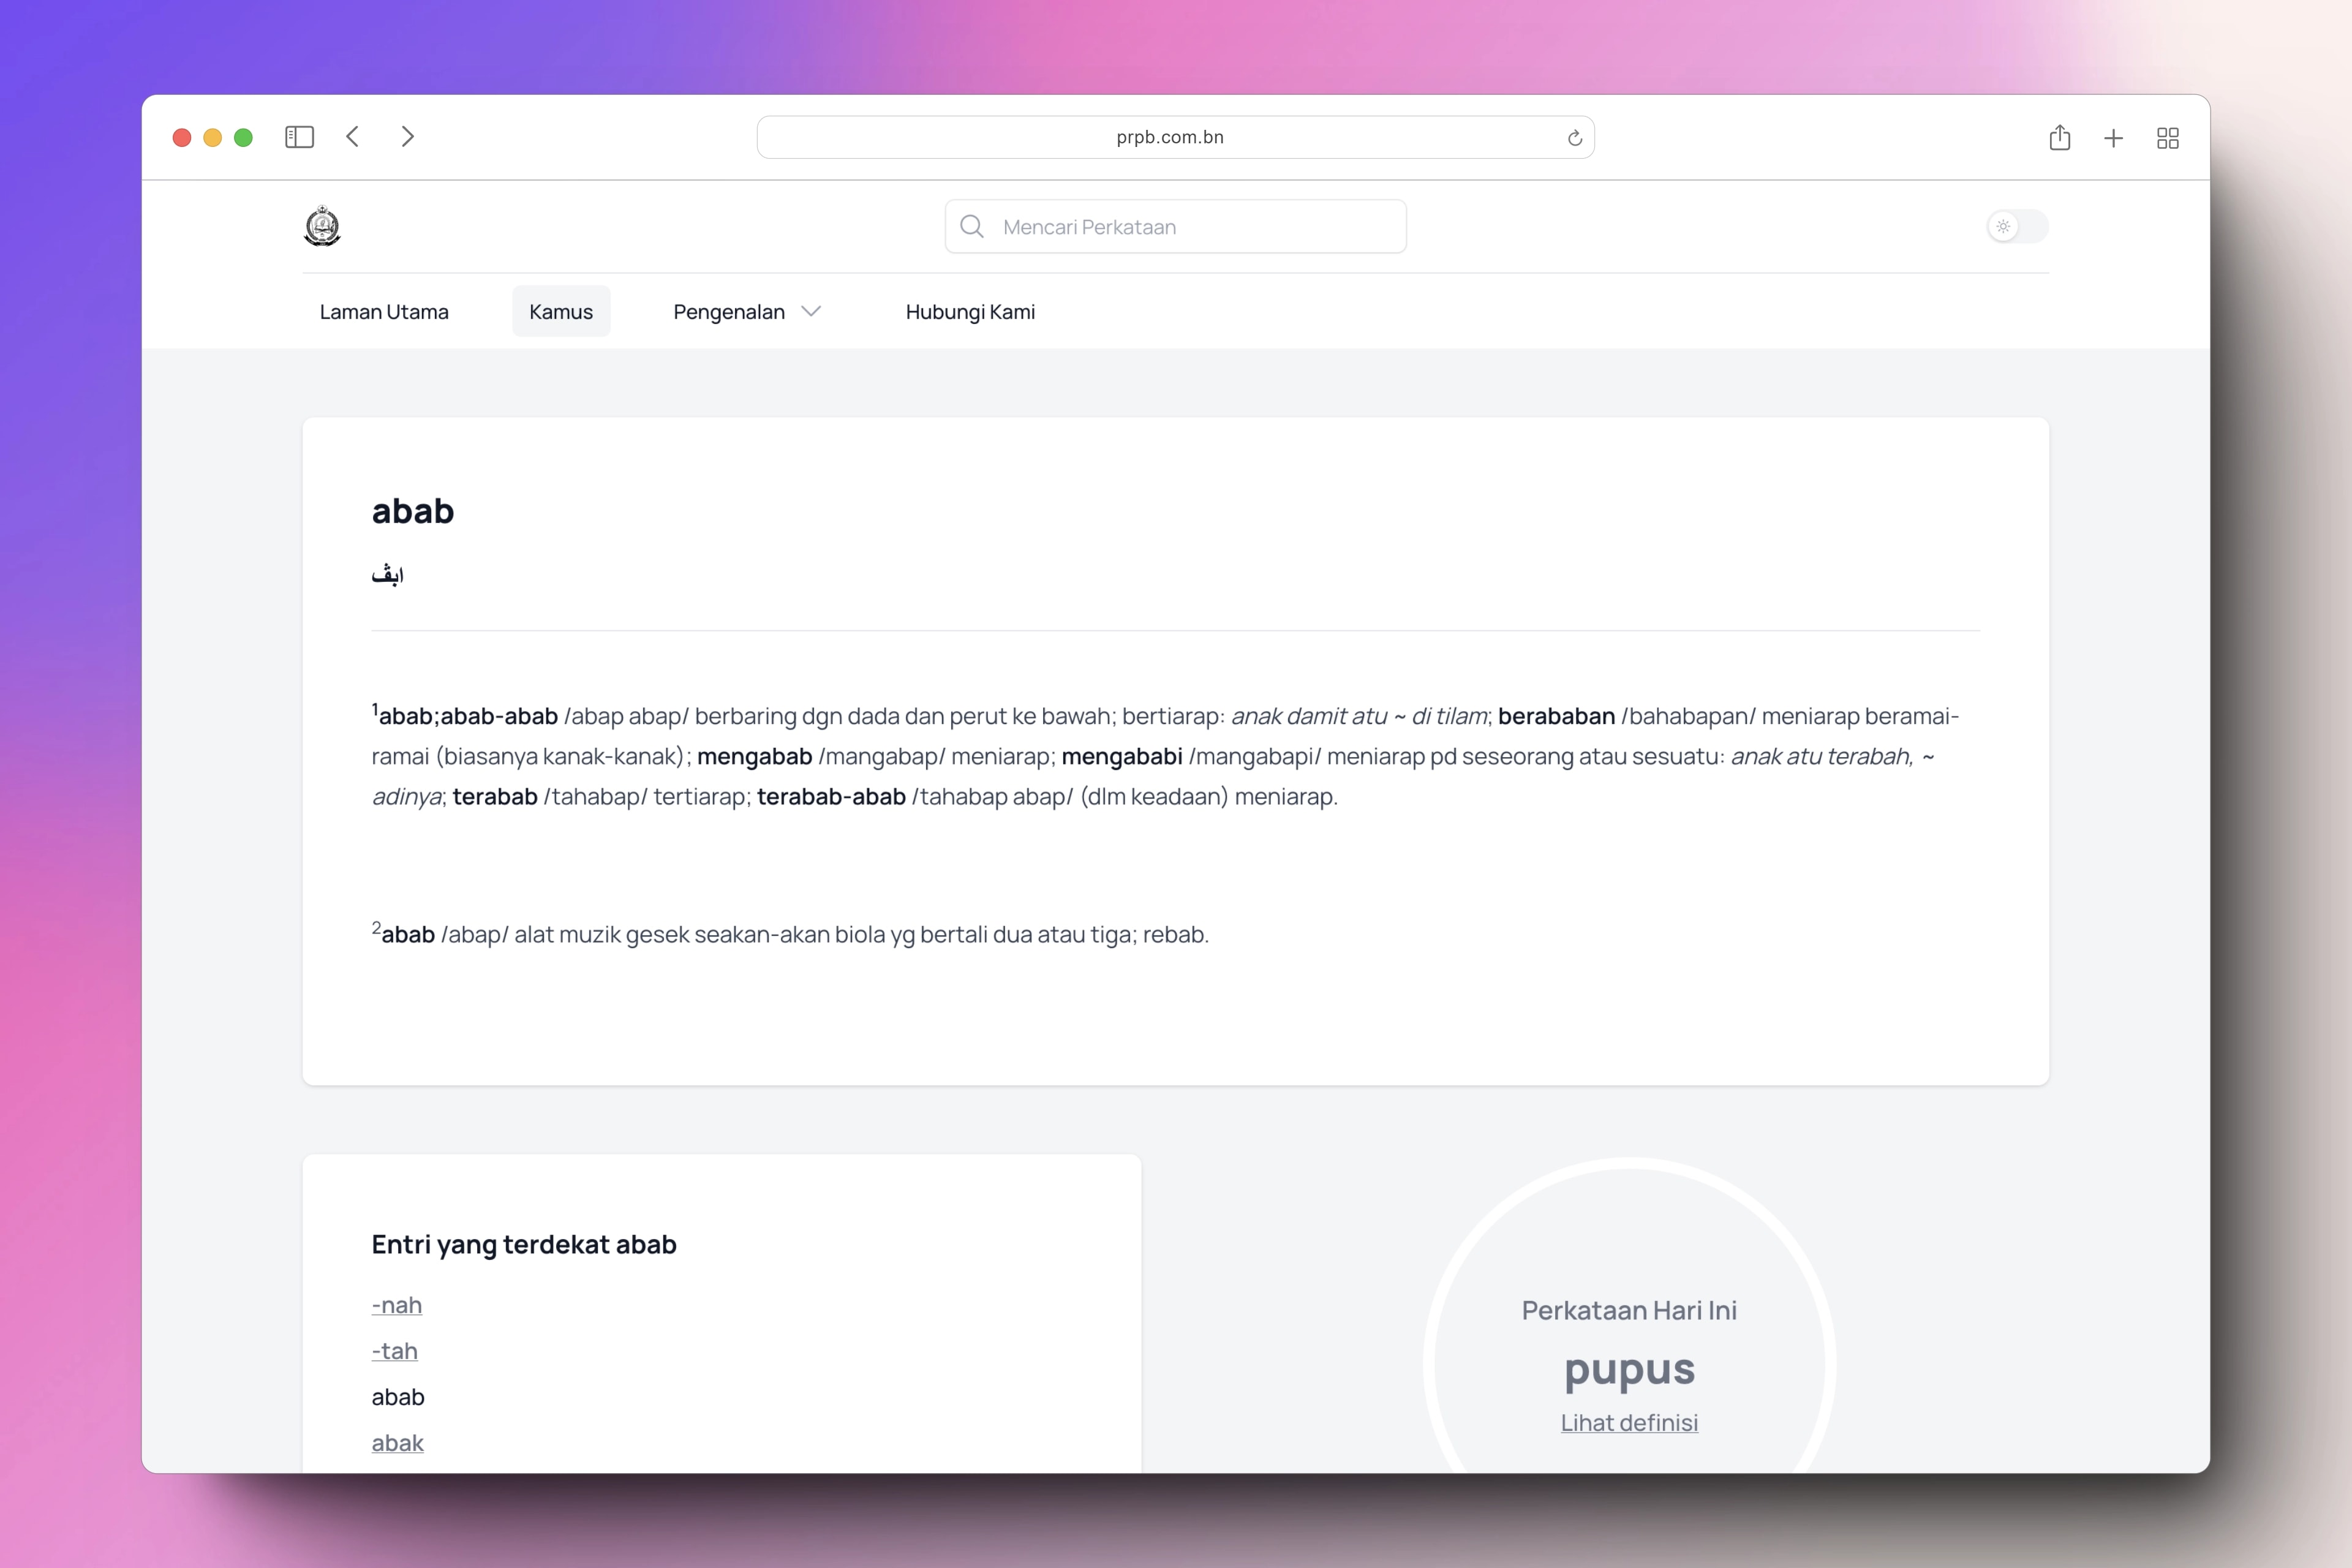Open Hubungi Kami menu item

click(x=970, y=312)
